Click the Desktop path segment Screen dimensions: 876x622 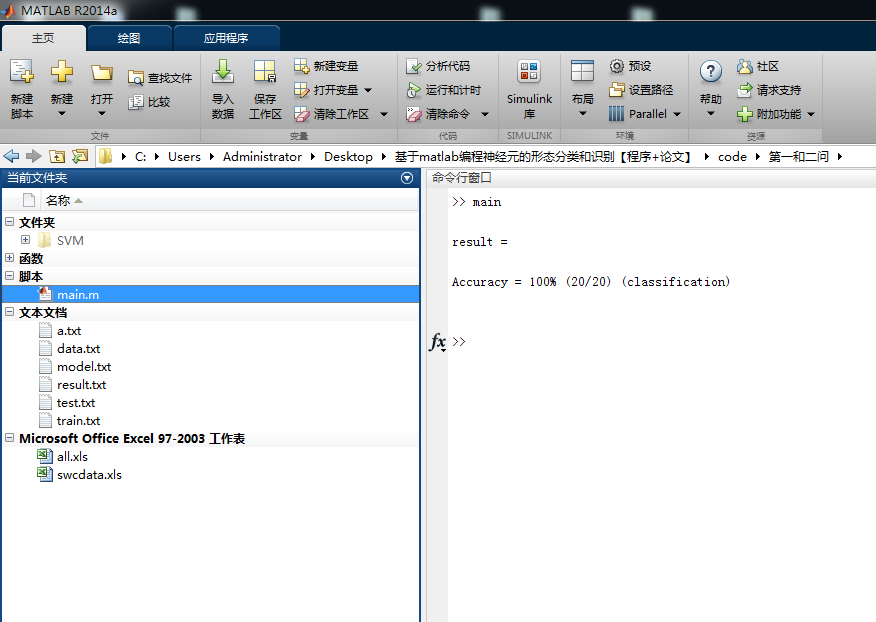tap(348, 156)
